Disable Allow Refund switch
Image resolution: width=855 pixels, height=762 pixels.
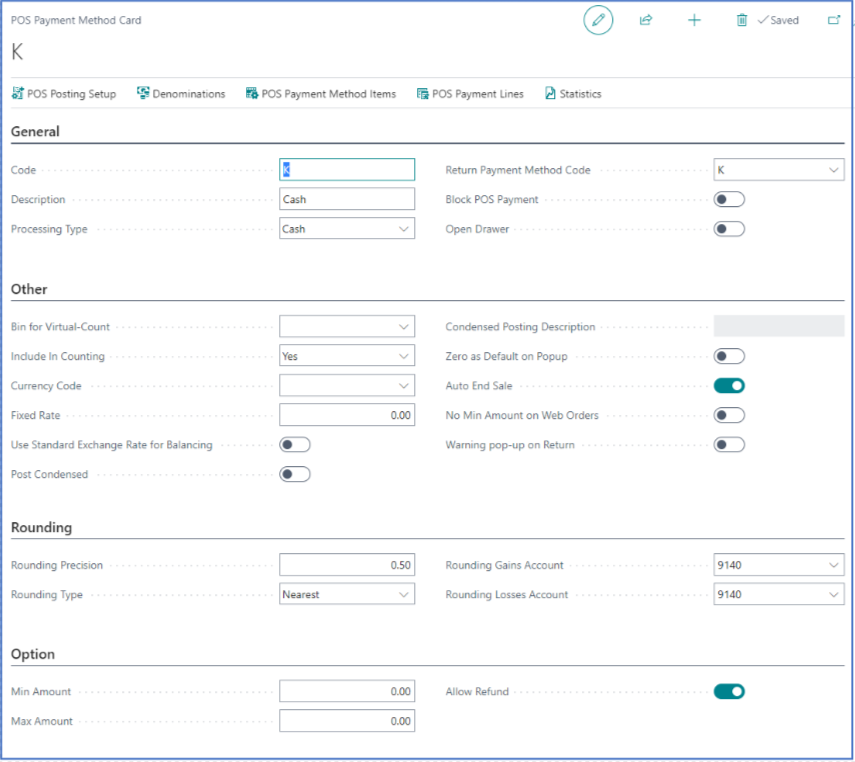(x=729, y=692)
